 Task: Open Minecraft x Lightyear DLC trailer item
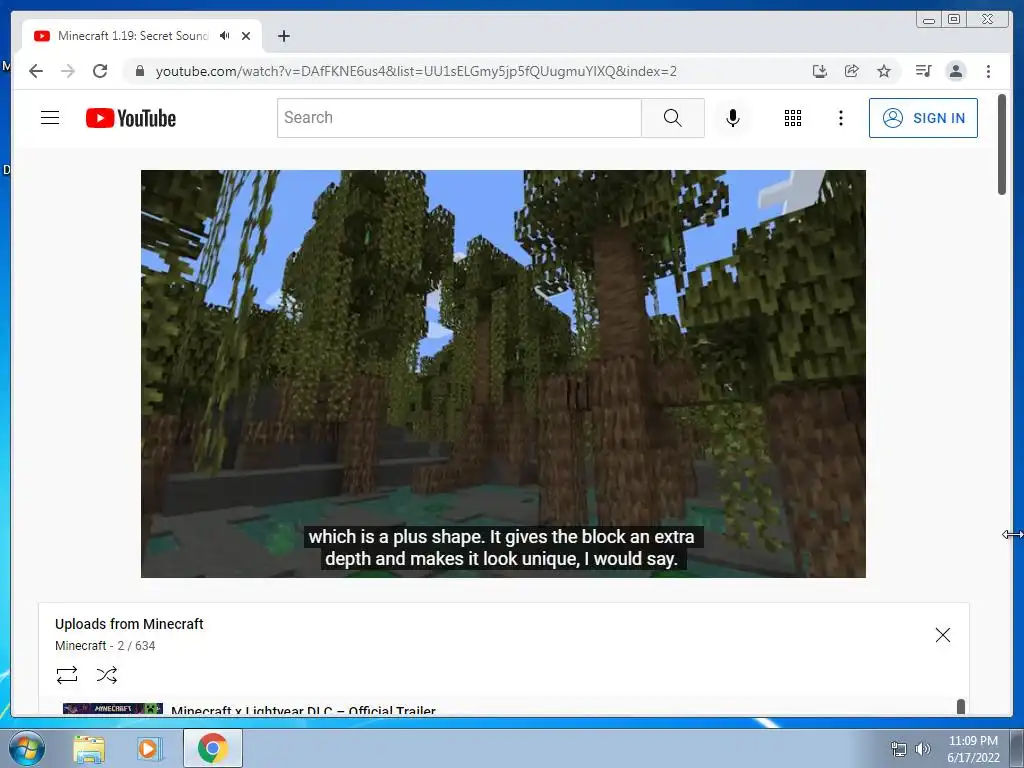[x=303, y=710]
